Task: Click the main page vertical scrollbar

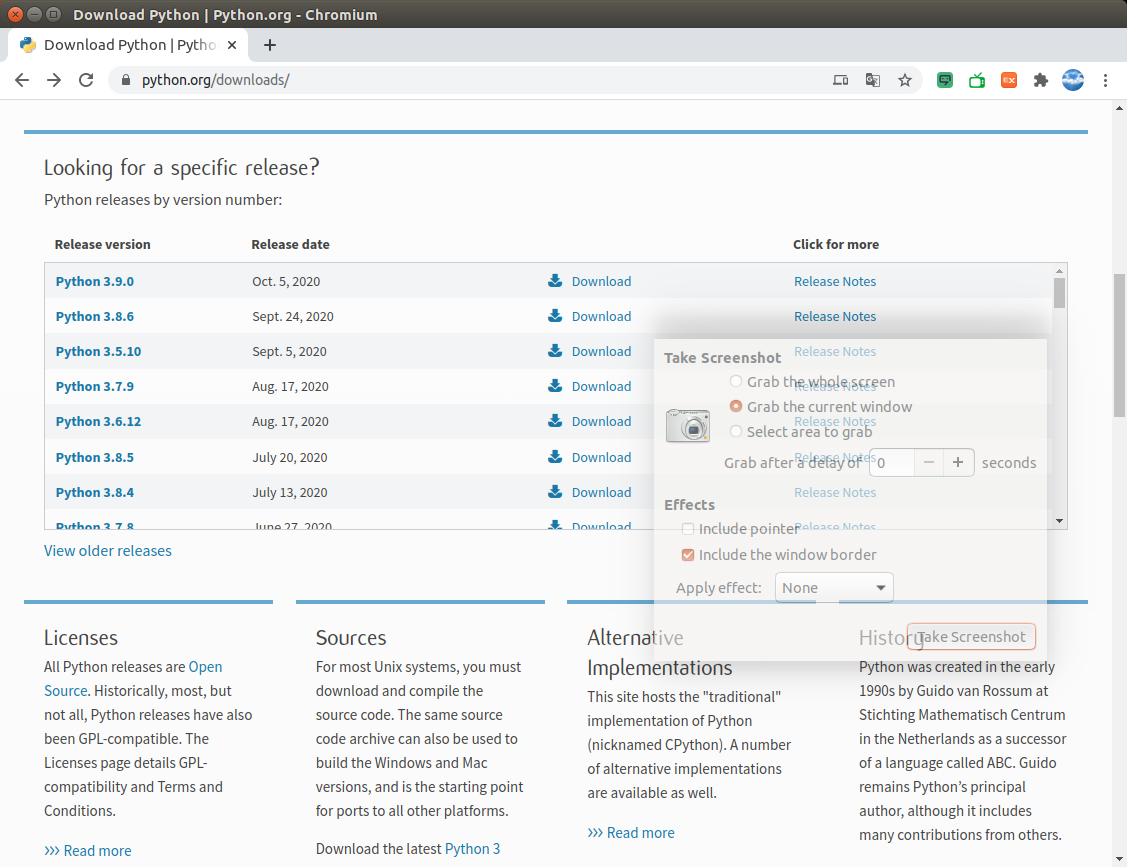Action: [x=1120, y=345]
